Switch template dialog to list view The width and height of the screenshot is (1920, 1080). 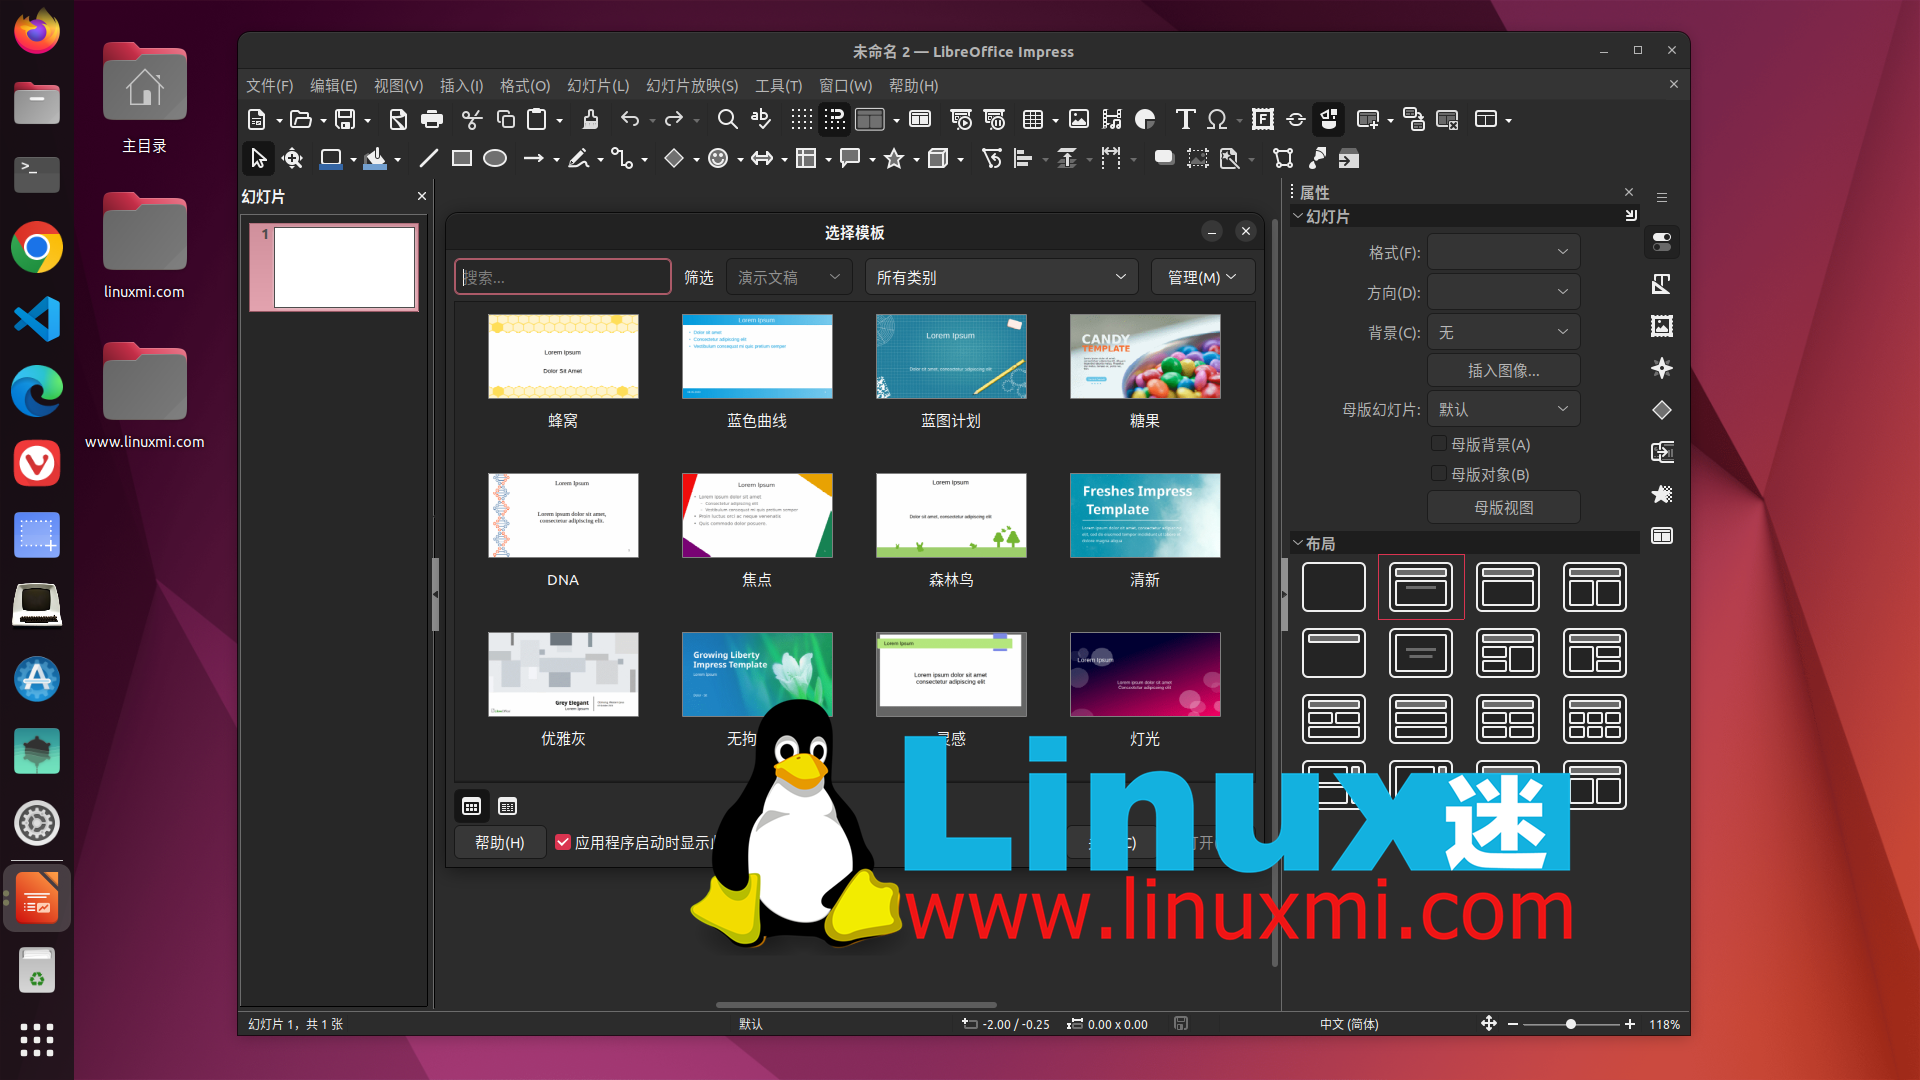pyautogui.click(x=508, y=806)
